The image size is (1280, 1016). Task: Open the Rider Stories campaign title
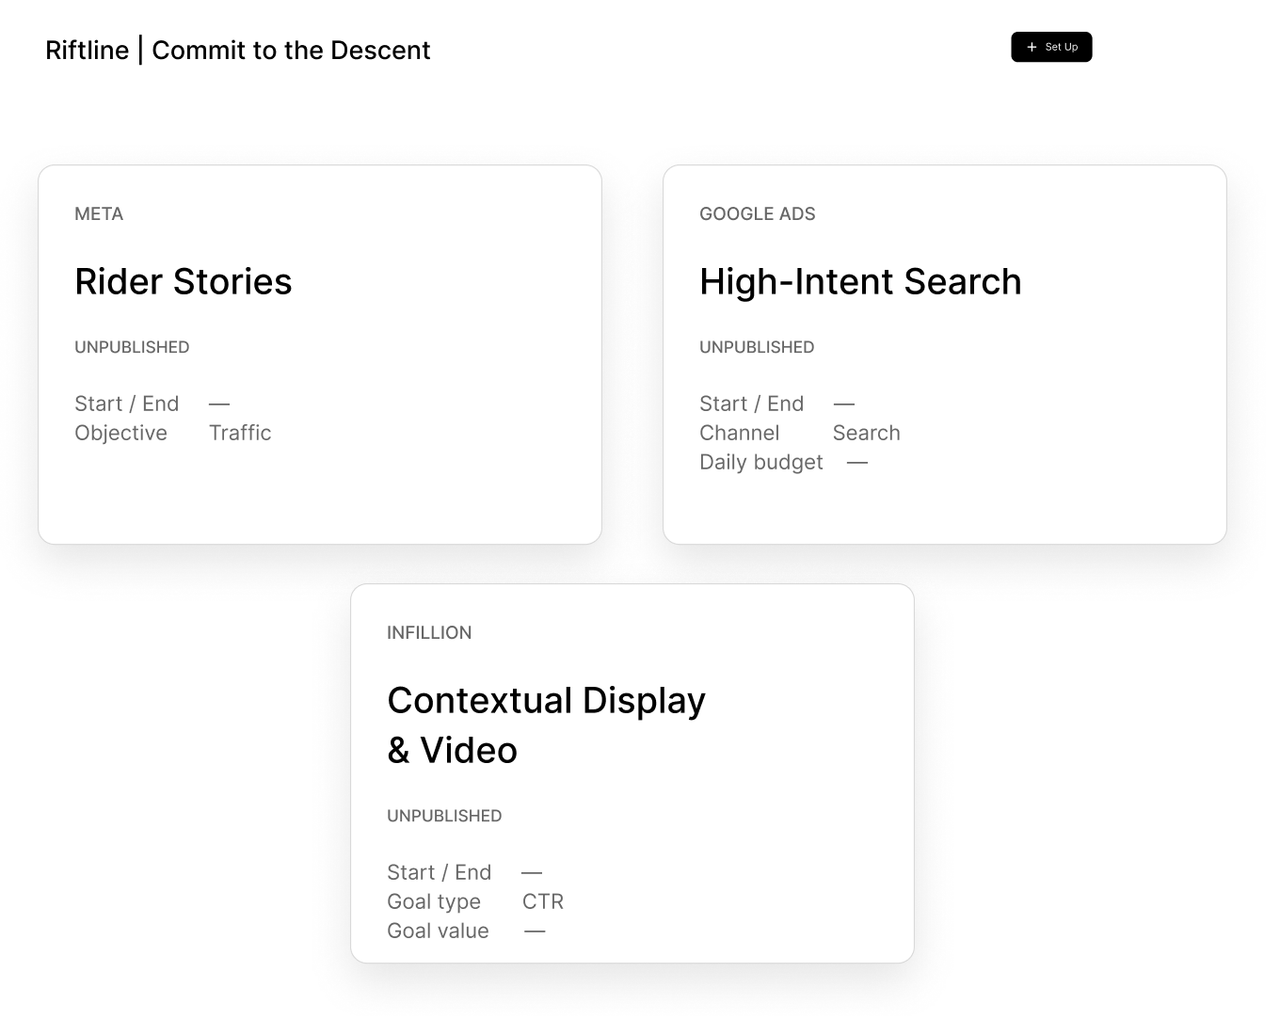tap(183, 282)
